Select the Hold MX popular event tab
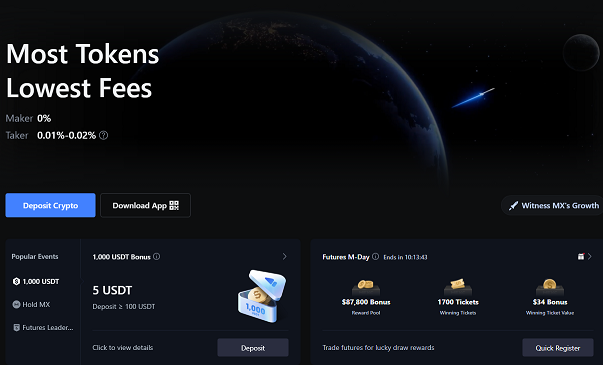This screenshot has width=603, height=365. (x=31, y=305)
